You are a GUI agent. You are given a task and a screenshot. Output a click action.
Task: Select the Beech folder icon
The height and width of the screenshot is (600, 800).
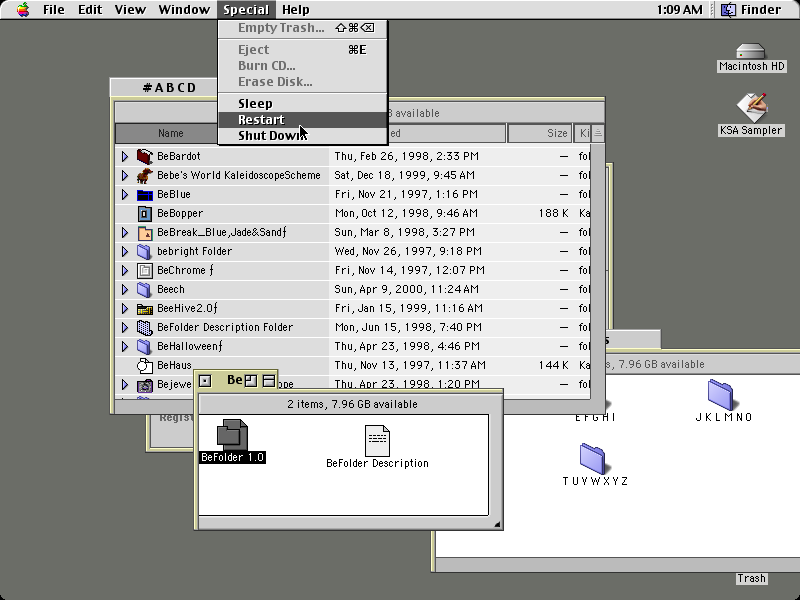pyautogui.click(x=145, y=289)
